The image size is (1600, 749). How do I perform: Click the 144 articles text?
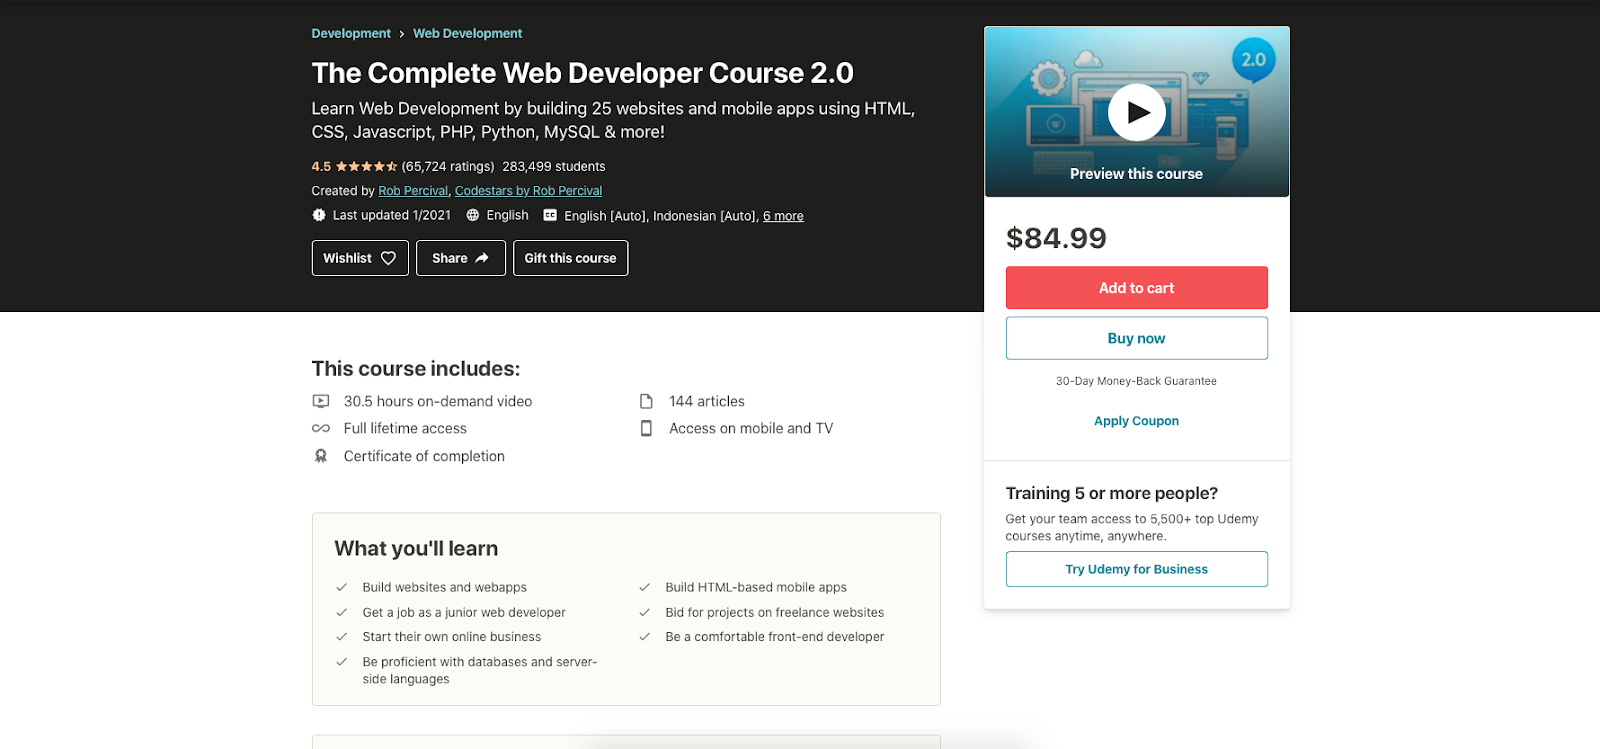707,401
